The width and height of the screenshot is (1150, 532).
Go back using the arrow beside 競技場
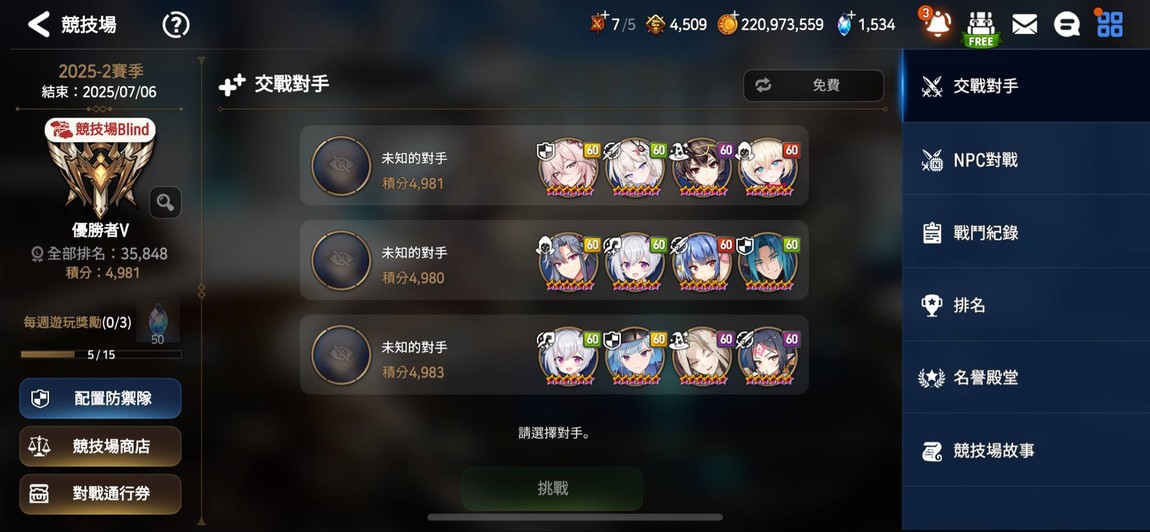[x=38, y=24]
